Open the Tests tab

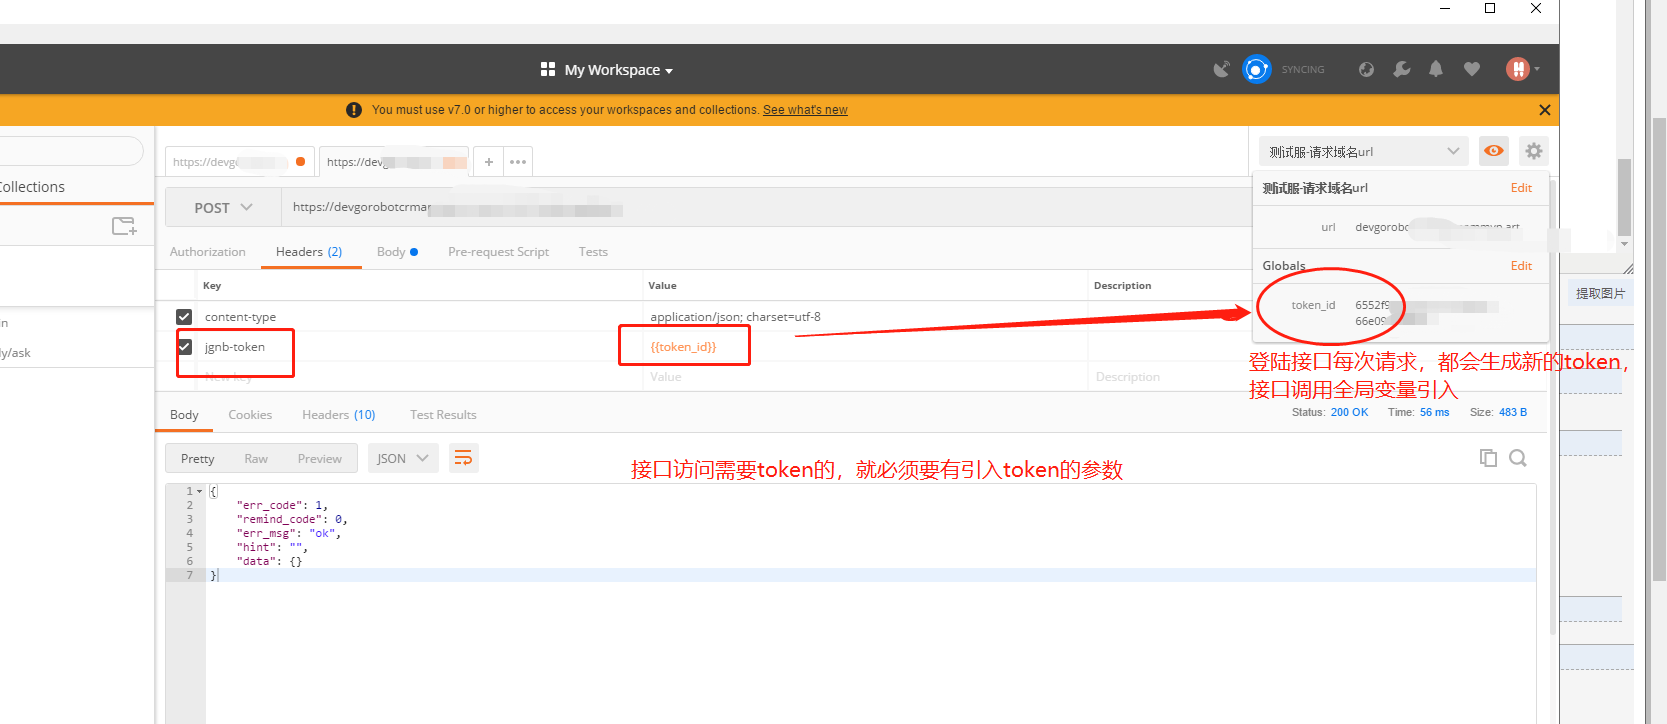pos(593,252)
